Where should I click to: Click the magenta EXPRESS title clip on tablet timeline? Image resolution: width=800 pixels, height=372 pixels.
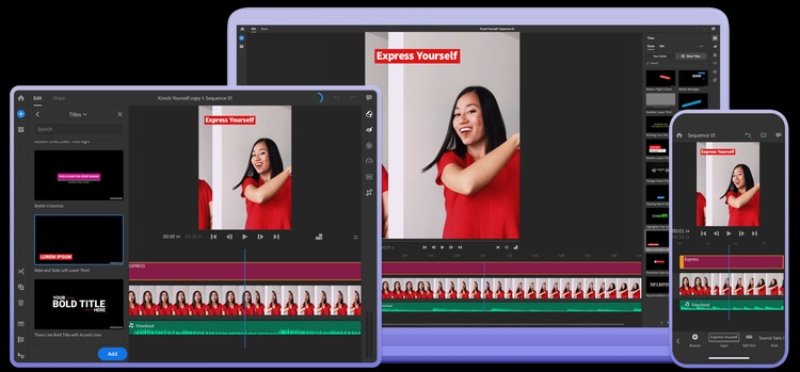tap(245, 271)
